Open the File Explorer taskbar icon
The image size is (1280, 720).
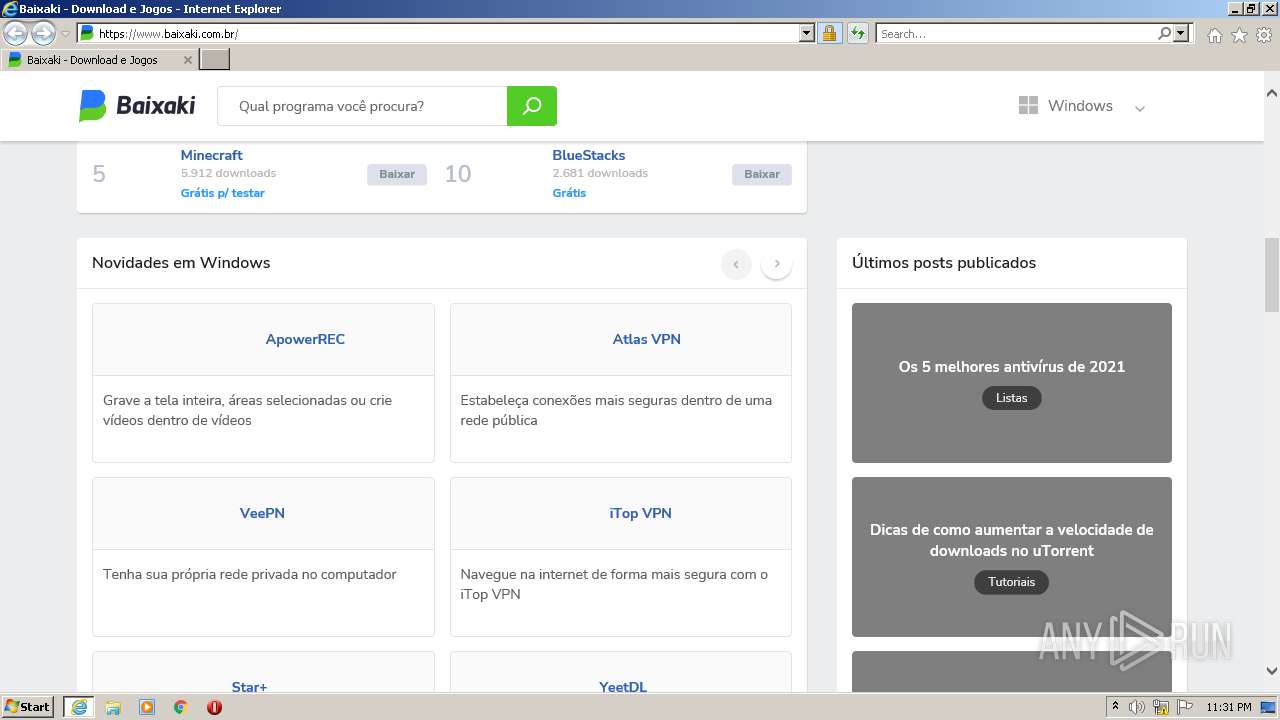tap(113, 707)
